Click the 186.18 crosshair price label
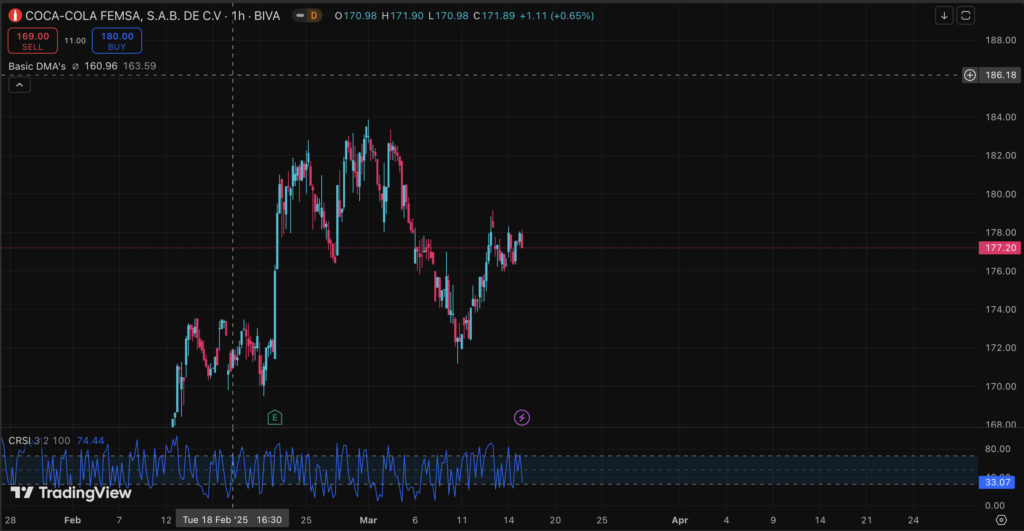This screenshot has width=1024, height=531. coord(1000,75)
